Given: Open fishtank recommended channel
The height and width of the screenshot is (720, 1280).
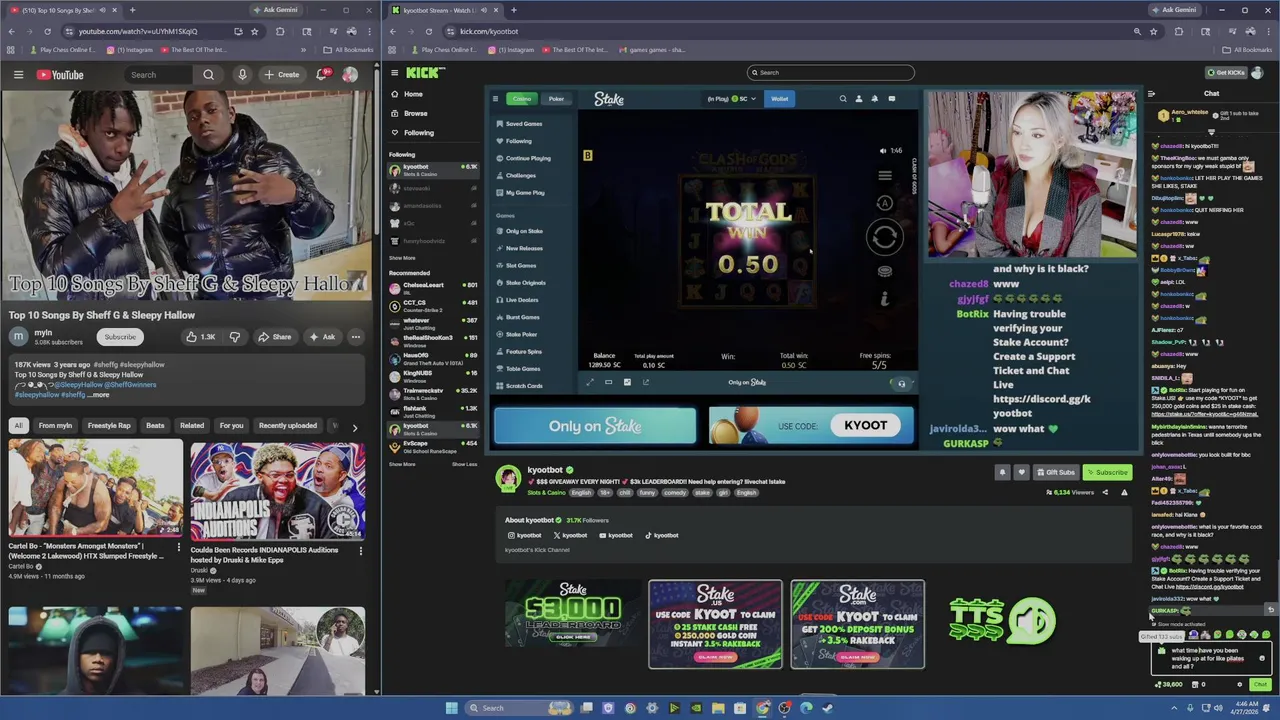Looking at the screenshot, I should (434, 411).
